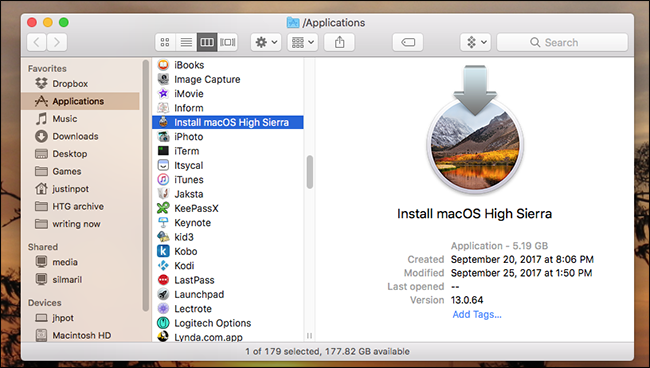Open Downloads in the sidebar
The width and height of the screenshot is (650, 368).
[x=80, y=136]
